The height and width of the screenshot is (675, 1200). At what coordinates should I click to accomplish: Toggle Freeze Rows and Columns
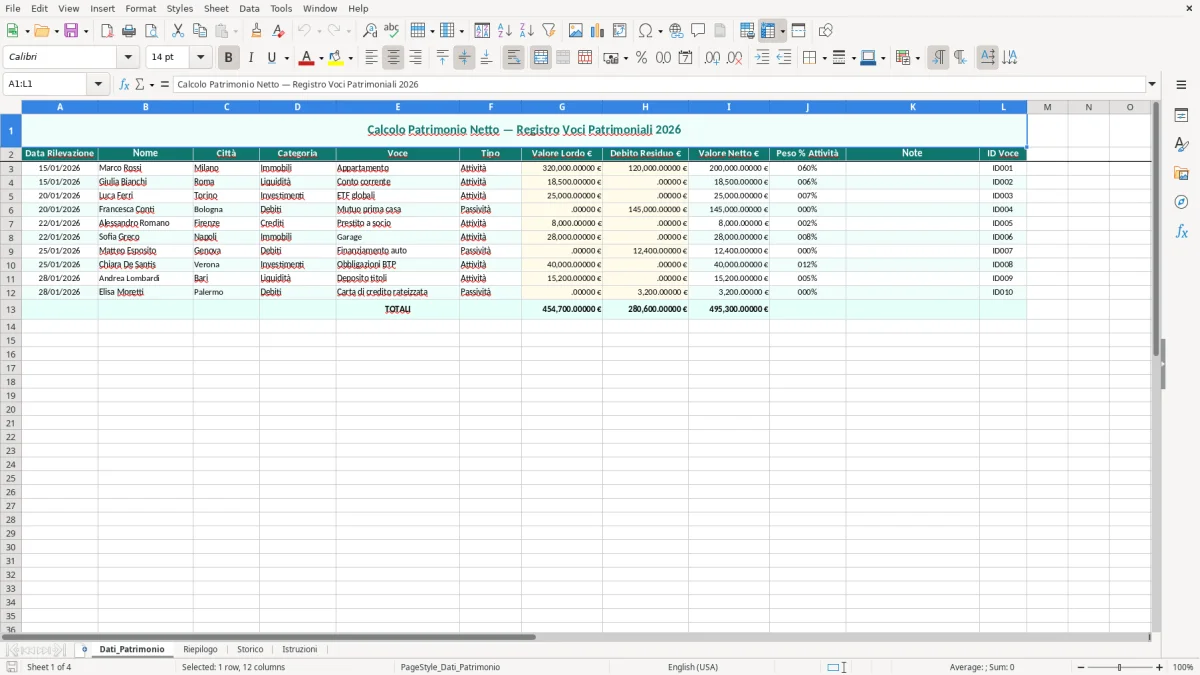(768, 31)
